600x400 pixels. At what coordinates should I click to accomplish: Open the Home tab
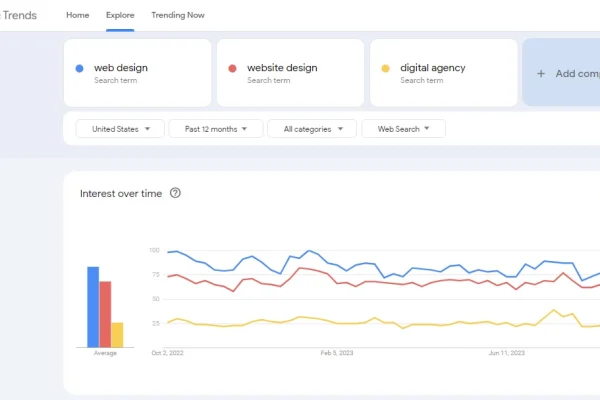point(78,15)
